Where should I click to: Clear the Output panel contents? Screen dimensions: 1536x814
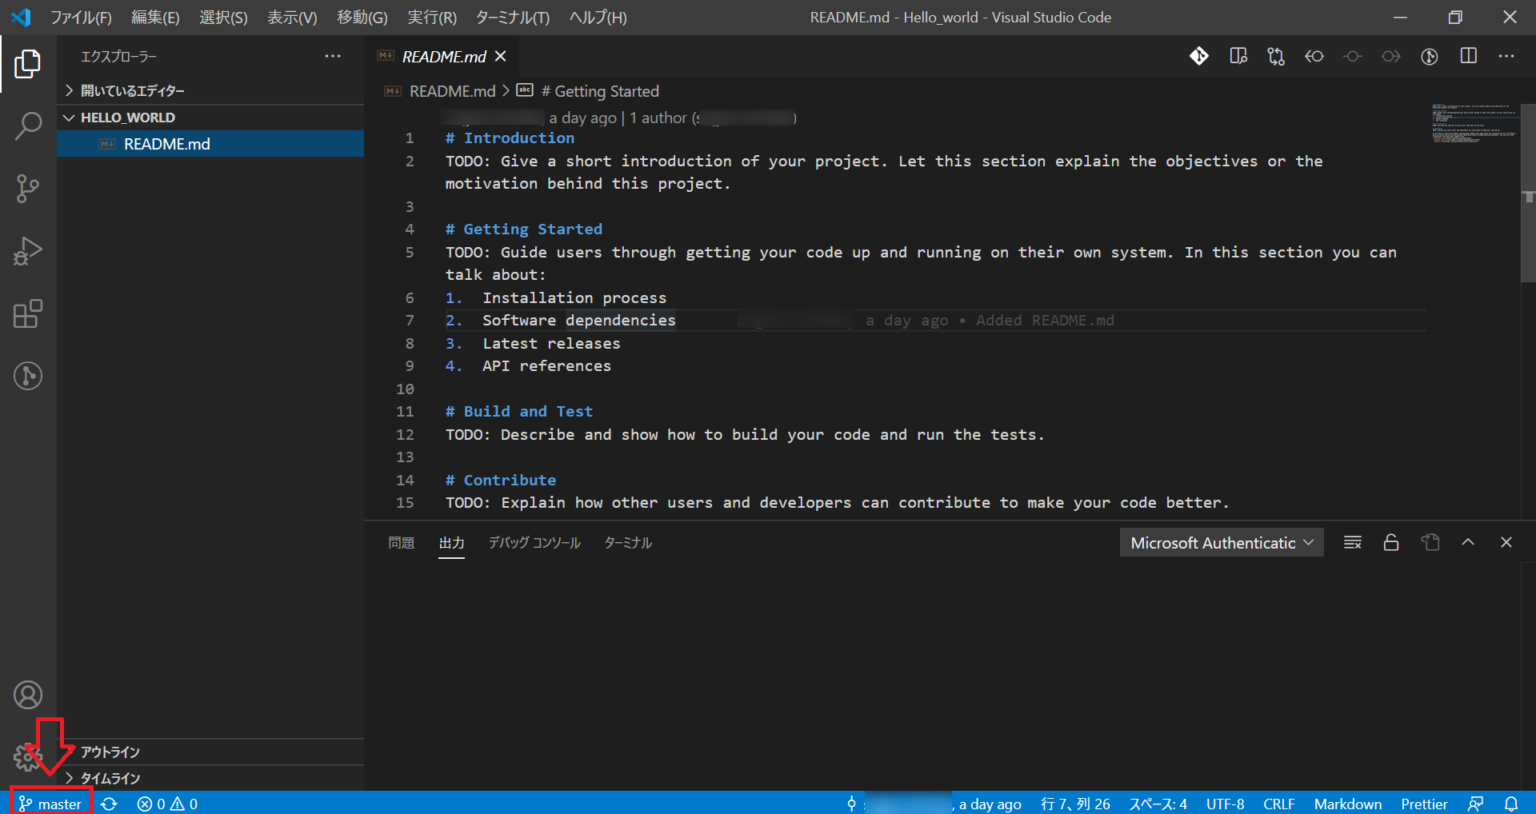tap(1352, 542)
